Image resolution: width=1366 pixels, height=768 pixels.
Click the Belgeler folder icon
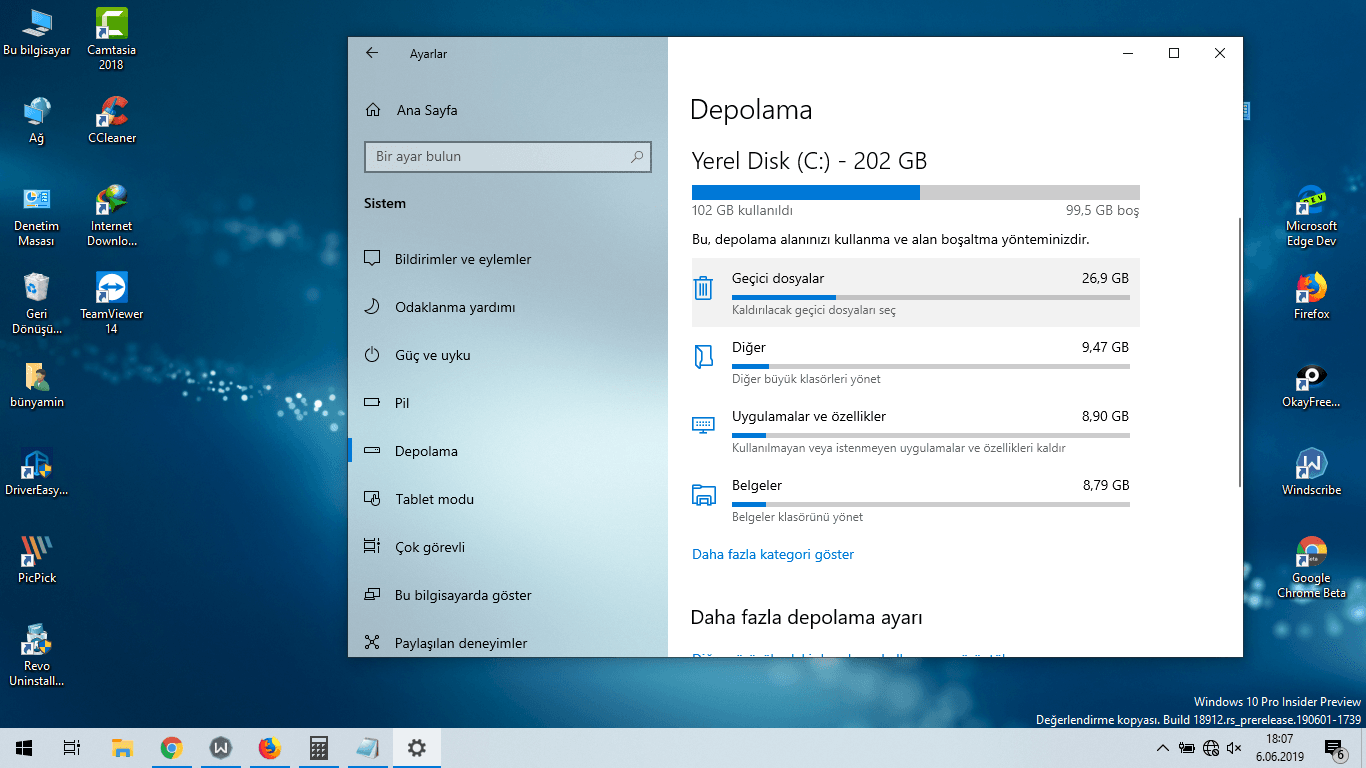703,494
